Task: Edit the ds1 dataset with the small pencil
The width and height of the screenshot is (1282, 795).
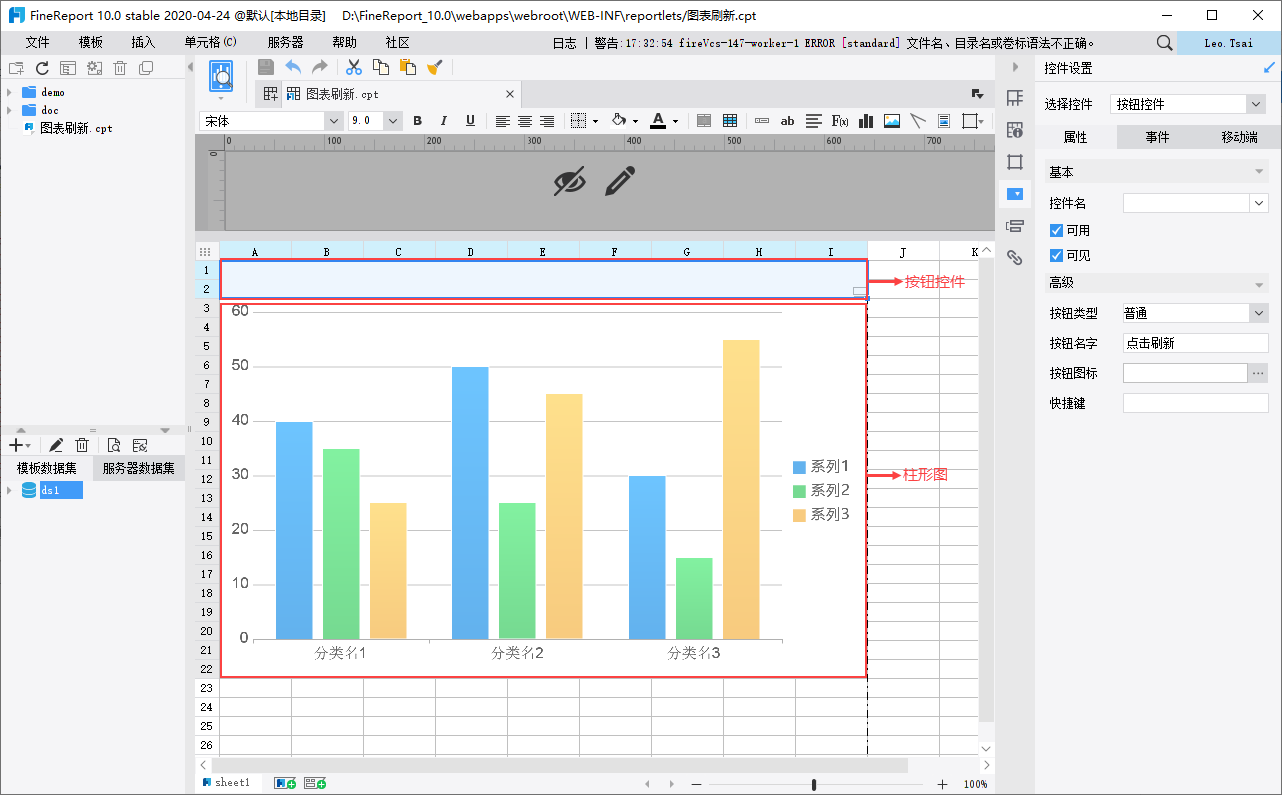Action: 57,445
